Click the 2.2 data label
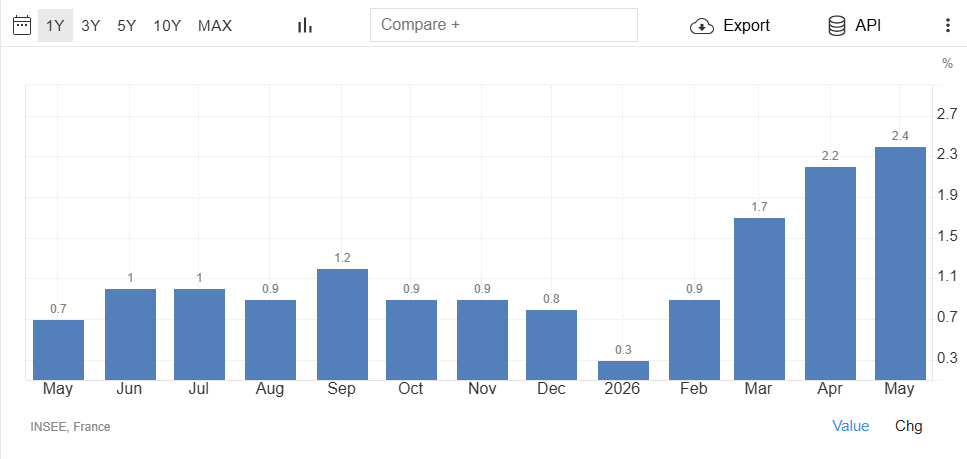 tap(830, 155)
